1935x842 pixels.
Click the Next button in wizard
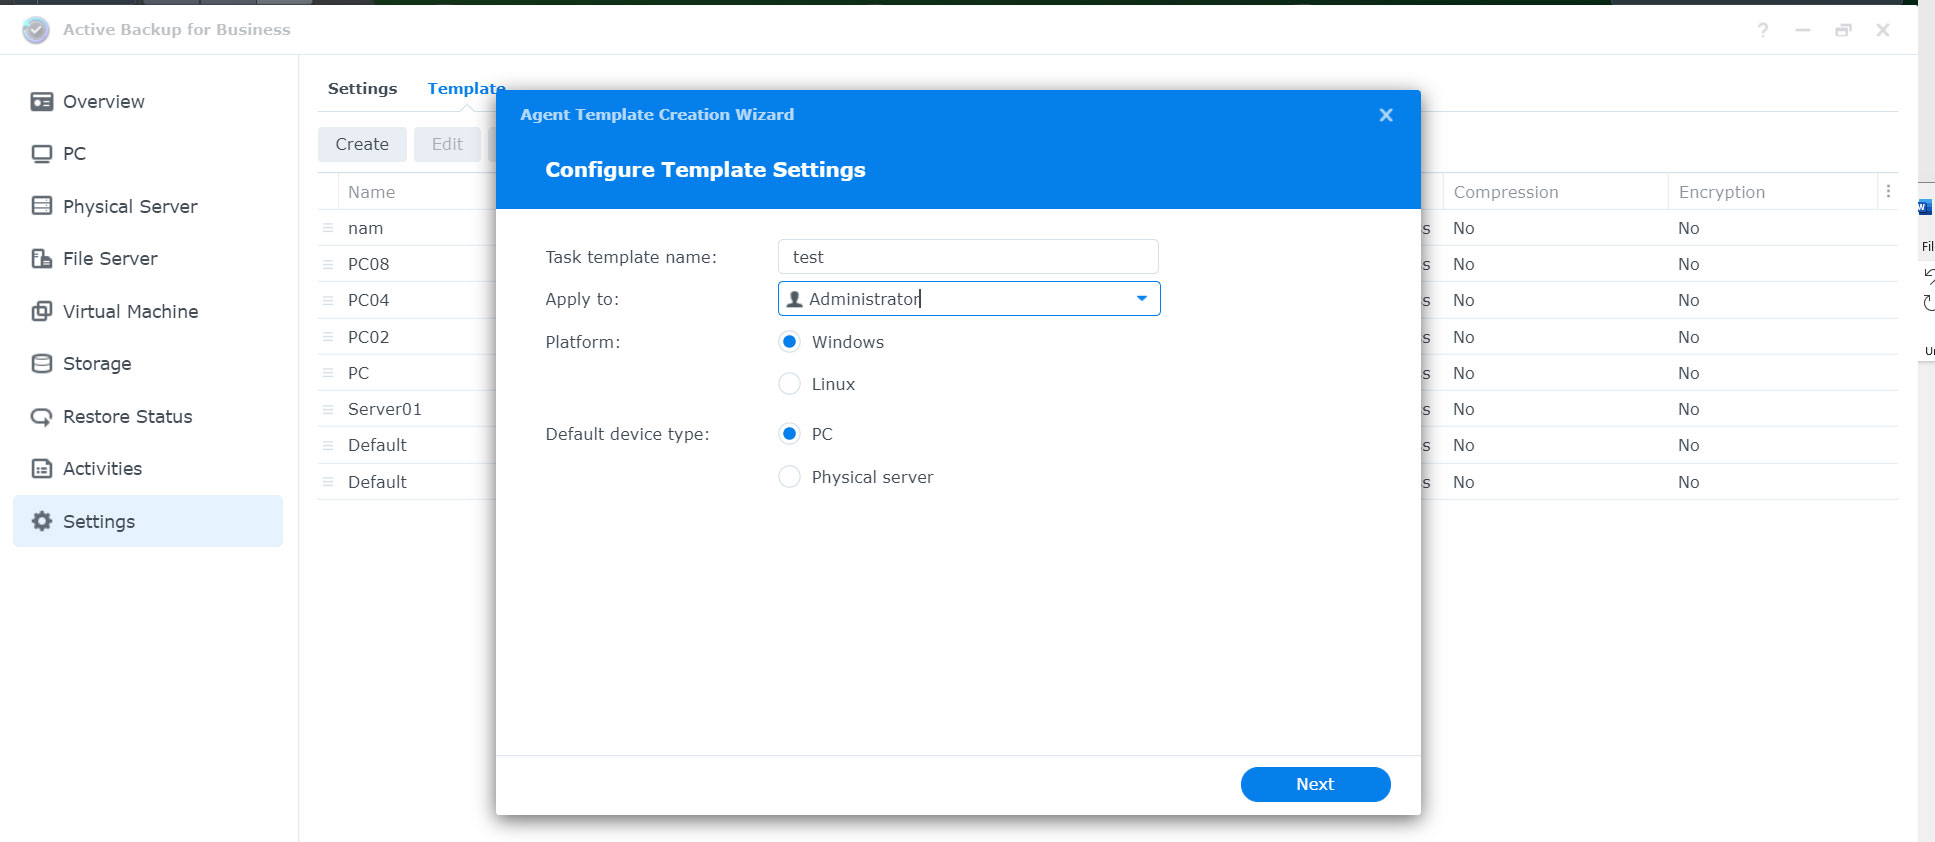point(1315,784)
